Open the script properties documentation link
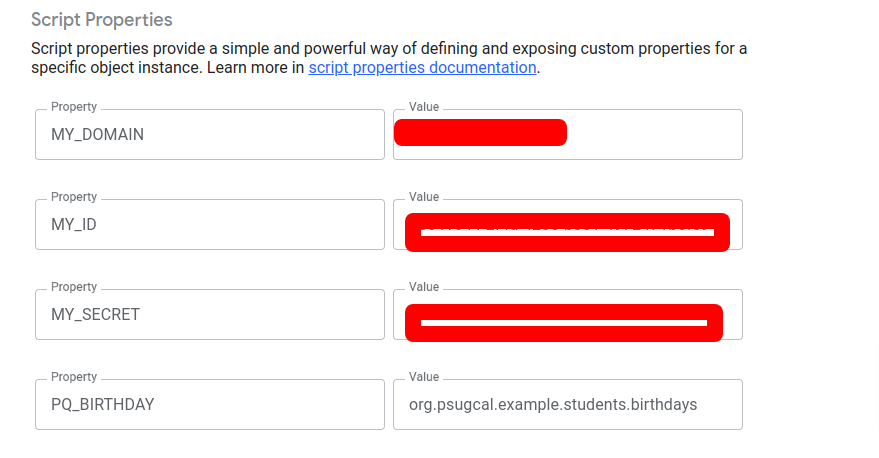This screenshot has height=458, width=879. 422,68
